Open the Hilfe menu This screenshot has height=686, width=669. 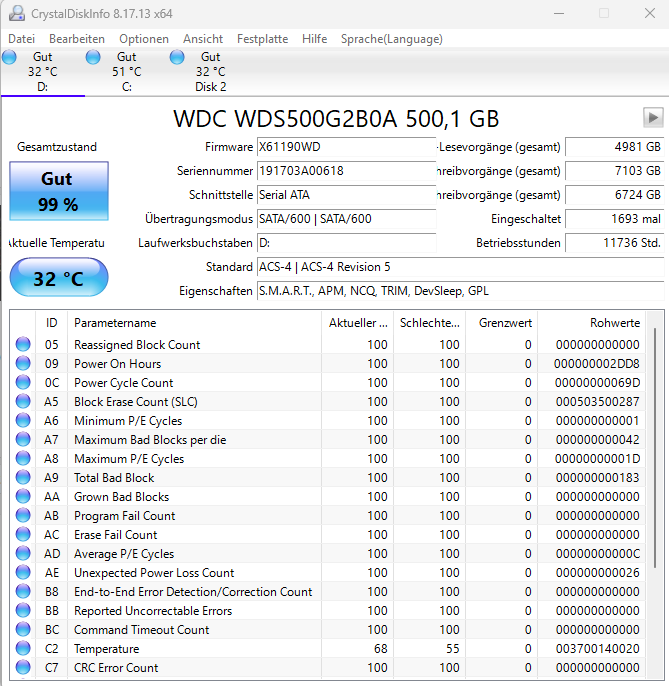click(315, 39)
